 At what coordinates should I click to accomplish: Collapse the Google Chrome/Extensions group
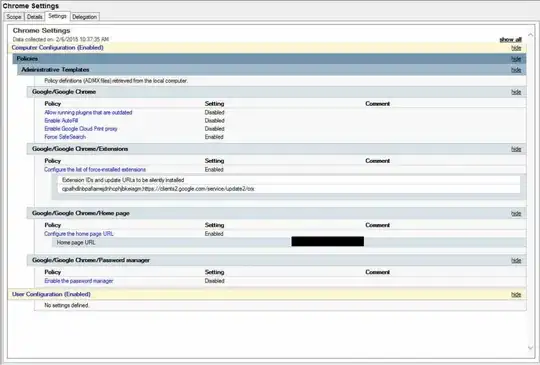516,149
